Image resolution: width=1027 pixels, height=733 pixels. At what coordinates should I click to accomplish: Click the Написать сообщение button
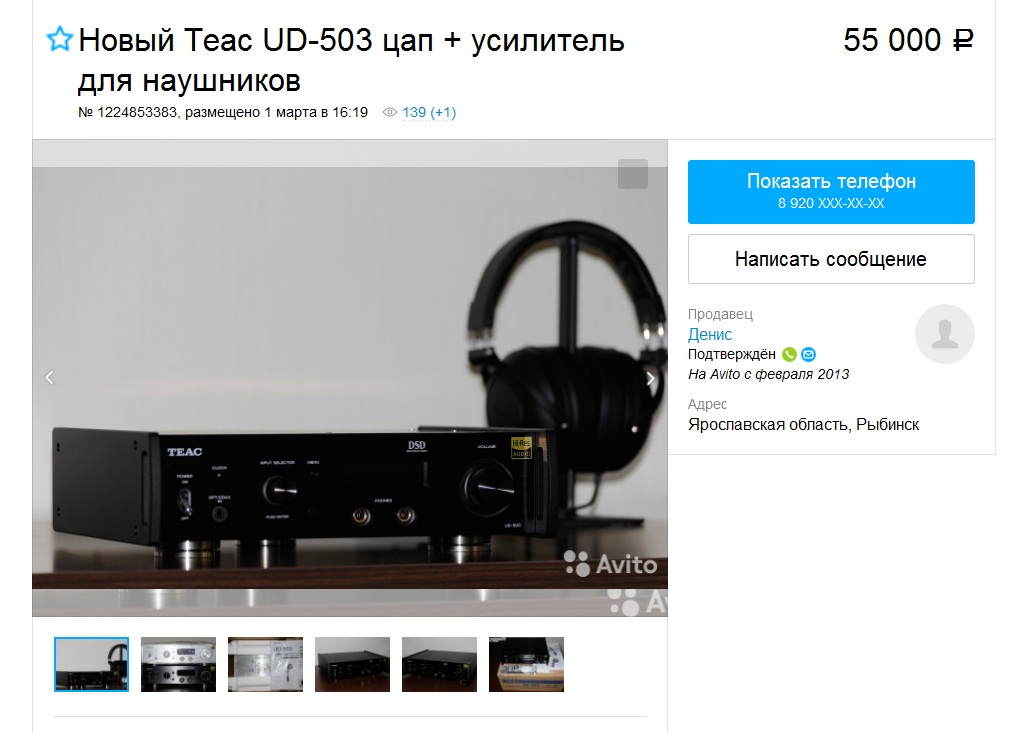[831, 259]
